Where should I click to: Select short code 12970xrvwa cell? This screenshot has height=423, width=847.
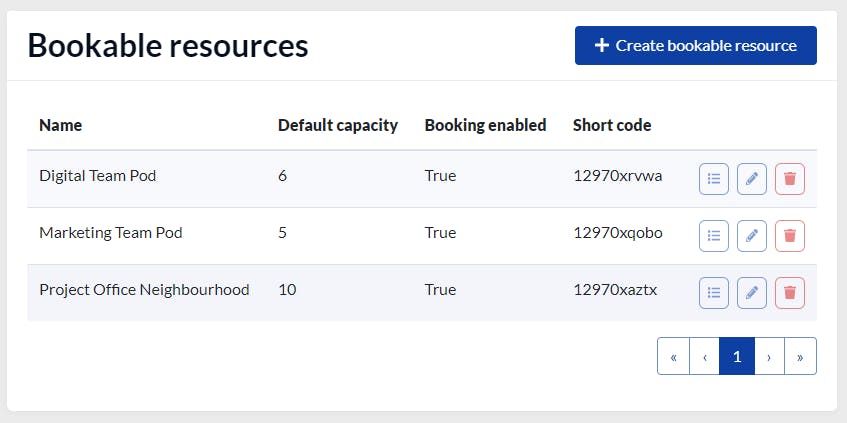coord(617,176)
